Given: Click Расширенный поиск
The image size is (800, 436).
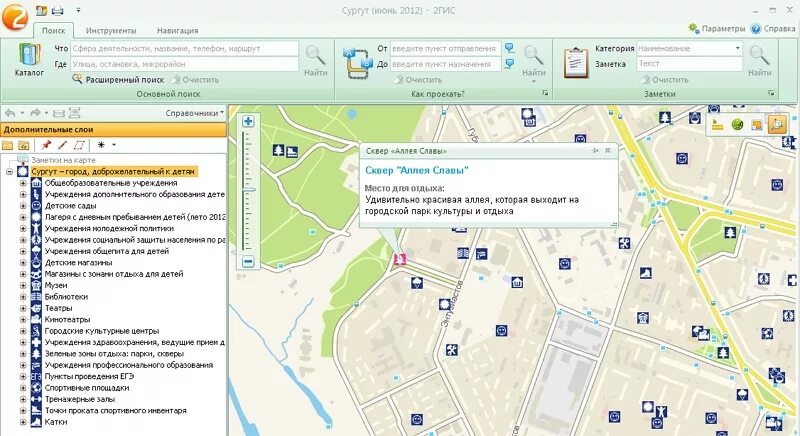Looking at the screenshot, I should (118, 80).
